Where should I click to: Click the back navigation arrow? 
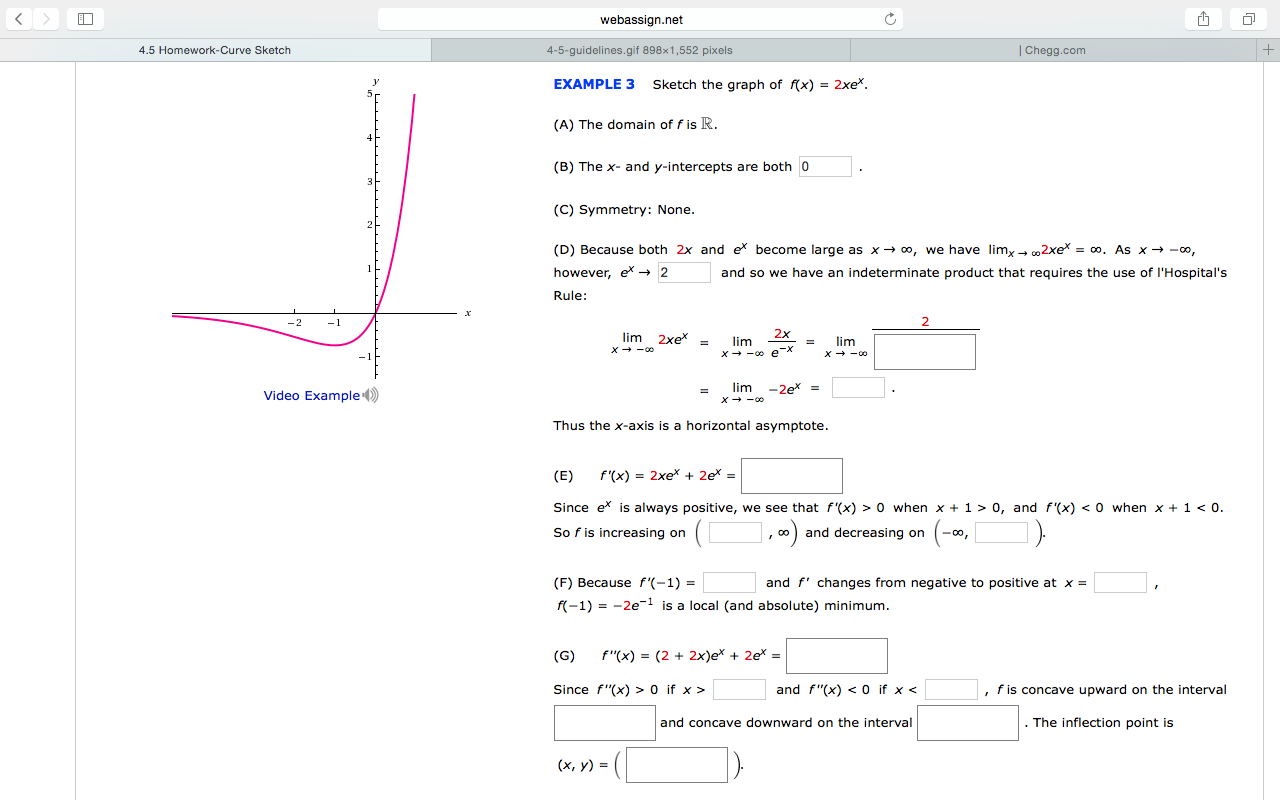tap(18, 18)
